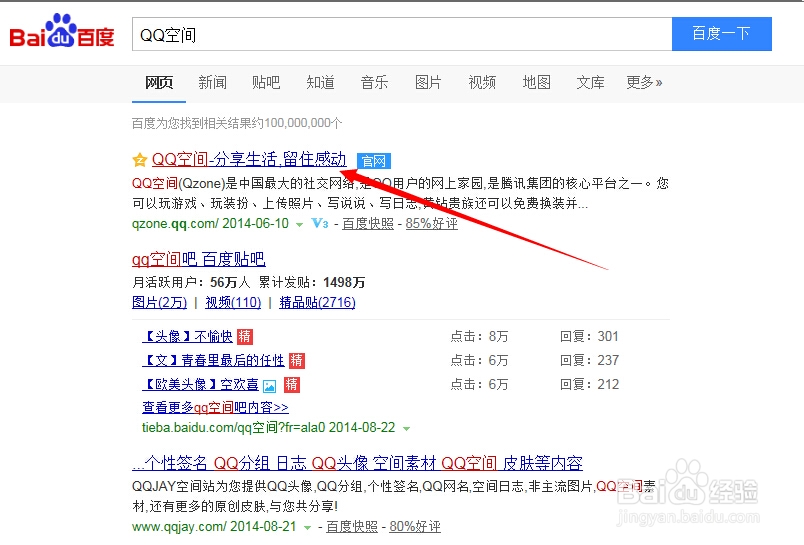The image size is (804, 545).
Task: Click the 精 badge beside 【头像】不愉快
Action: pyautogui.click(x=245, y=336)
